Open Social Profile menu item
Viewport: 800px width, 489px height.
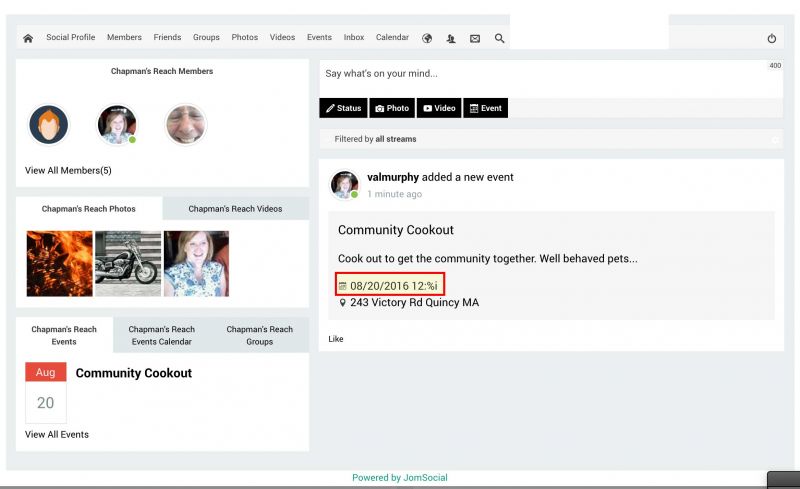pyautogui.click(x=70, y=37)
